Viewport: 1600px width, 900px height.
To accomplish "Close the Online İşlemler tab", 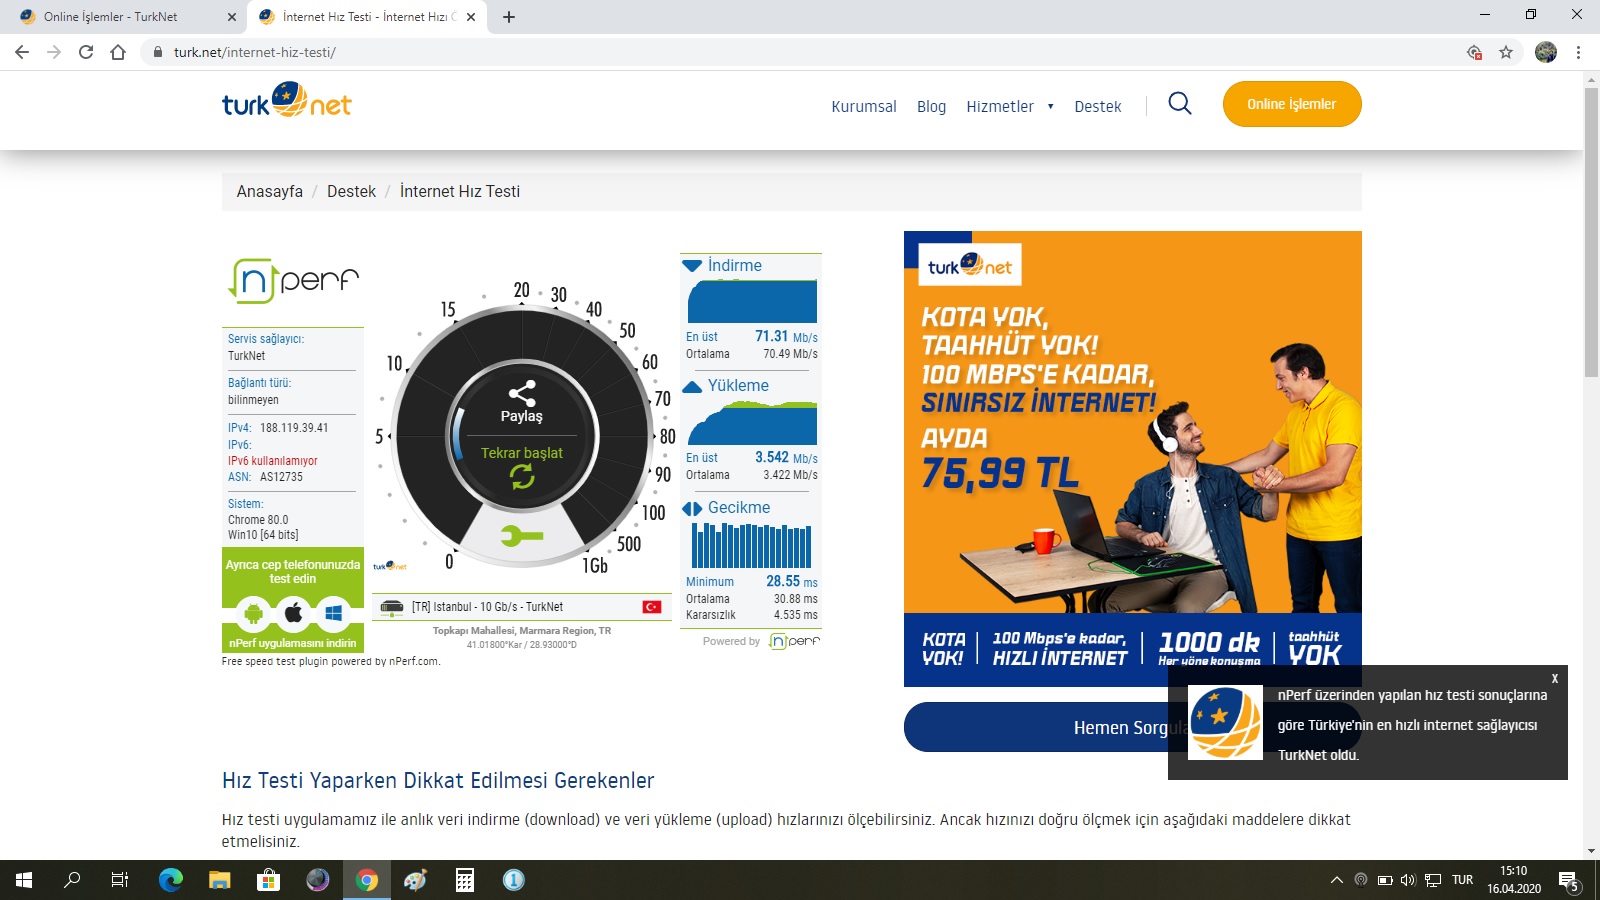I will (x=232, y=17).
